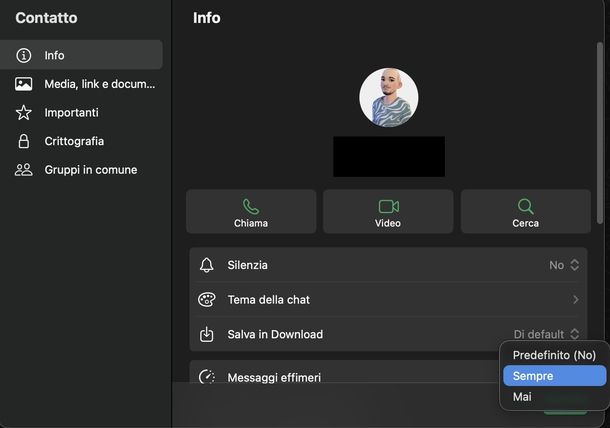
Task: Open the Salva in Download dropdown
Action: click(547, 334)
